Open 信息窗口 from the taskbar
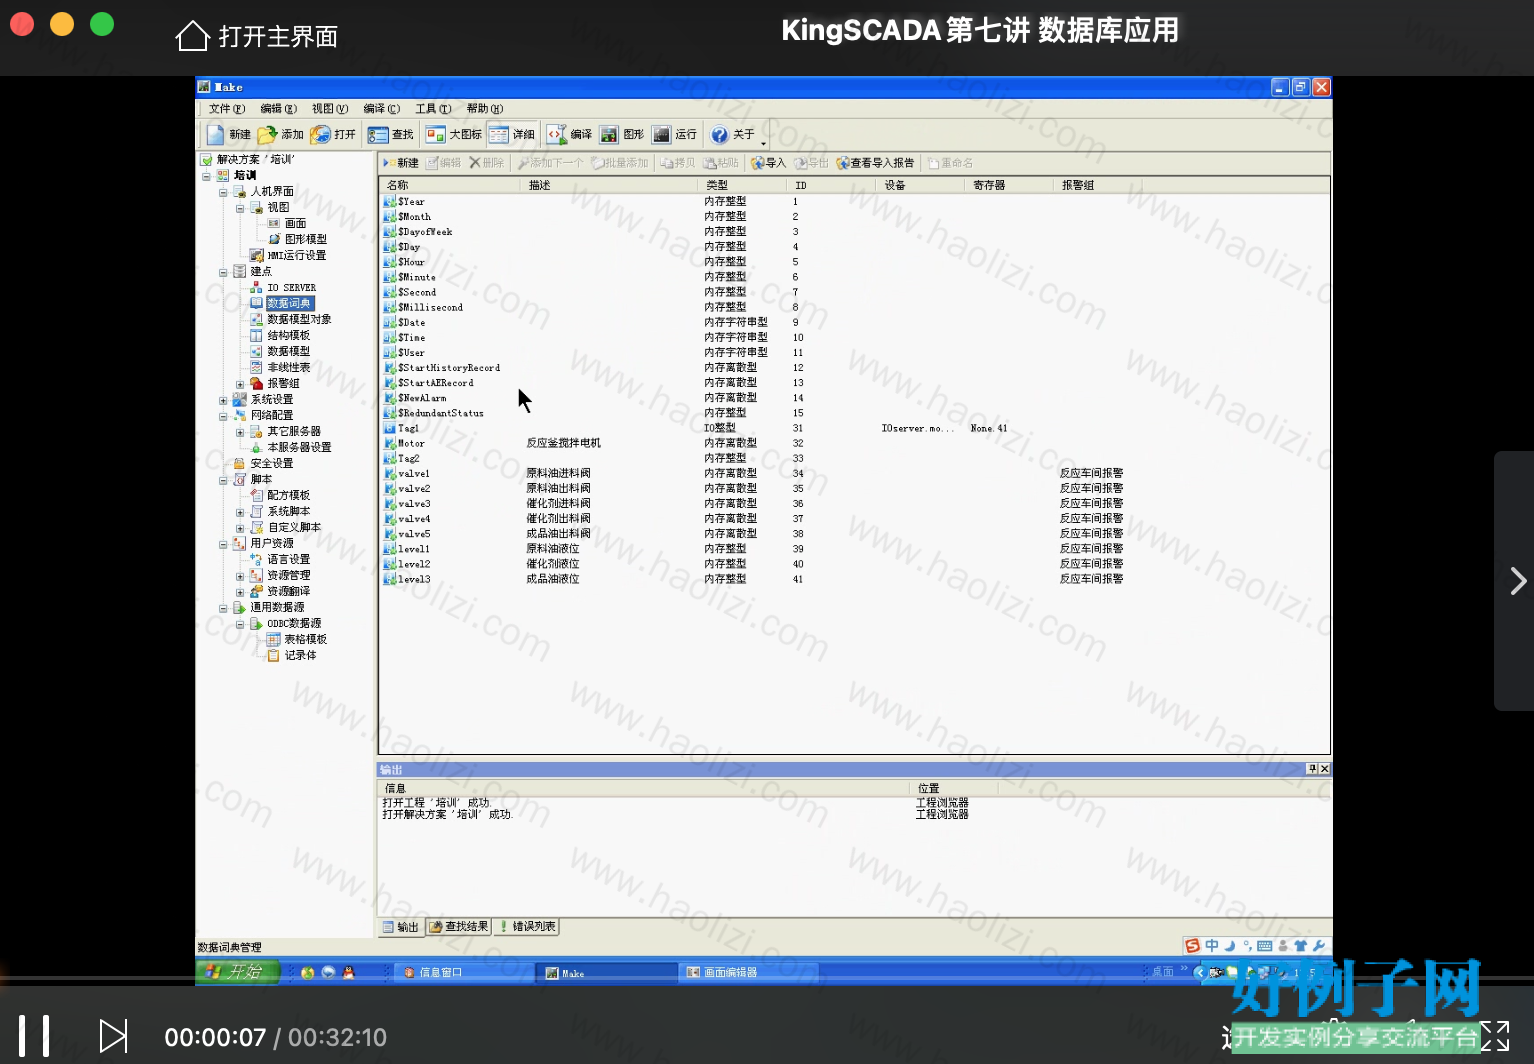 tap(463, 972)
